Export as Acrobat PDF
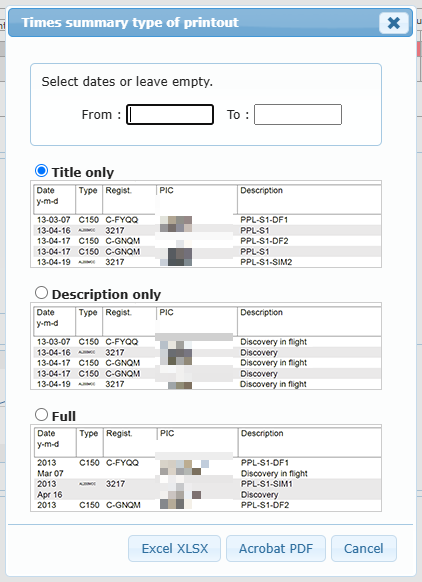422x582 pixels. 276,548
